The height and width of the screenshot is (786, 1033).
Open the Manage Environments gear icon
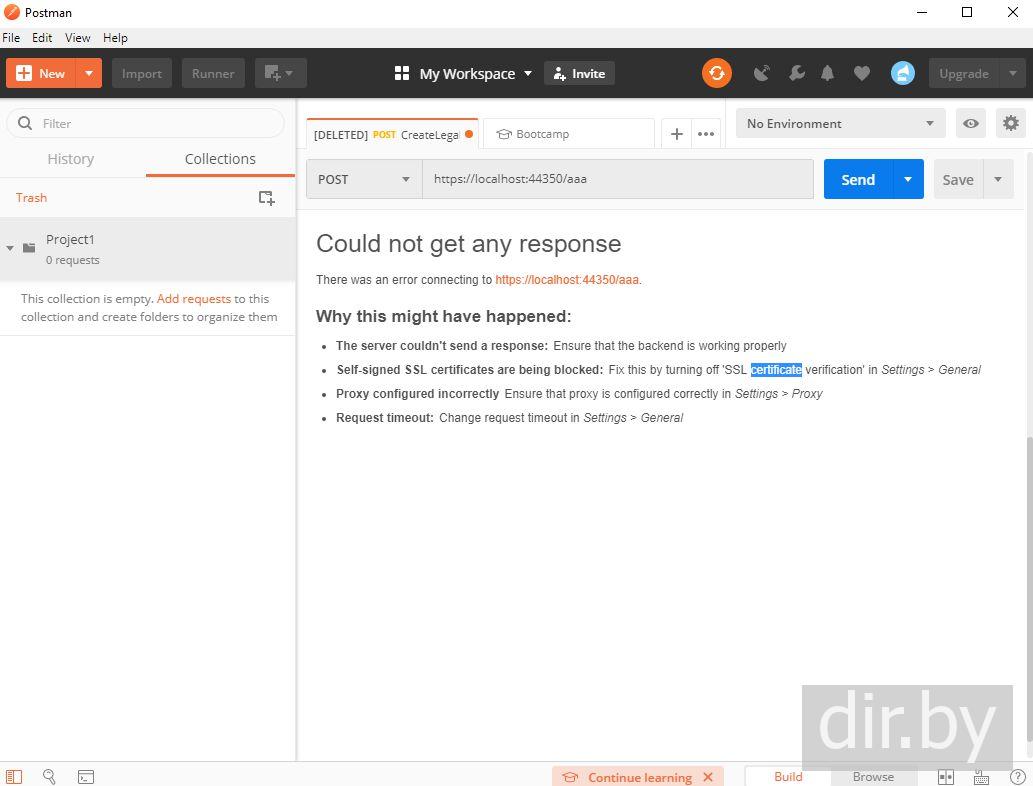tap(1010, 123)
